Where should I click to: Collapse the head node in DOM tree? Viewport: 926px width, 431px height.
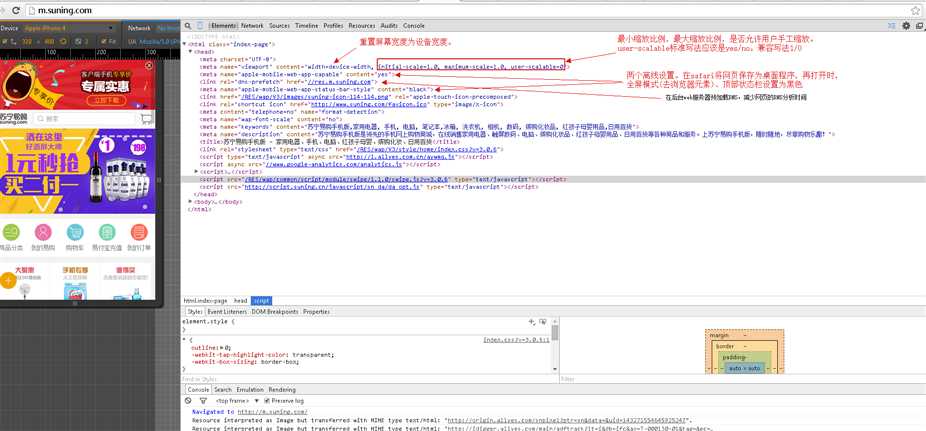point(190,52)
